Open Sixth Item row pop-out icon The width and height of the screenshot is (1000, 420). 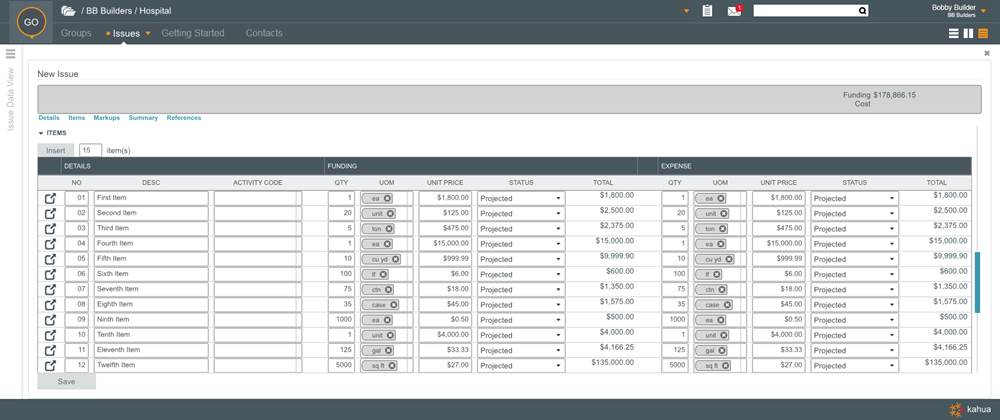[x=50, y=274]
